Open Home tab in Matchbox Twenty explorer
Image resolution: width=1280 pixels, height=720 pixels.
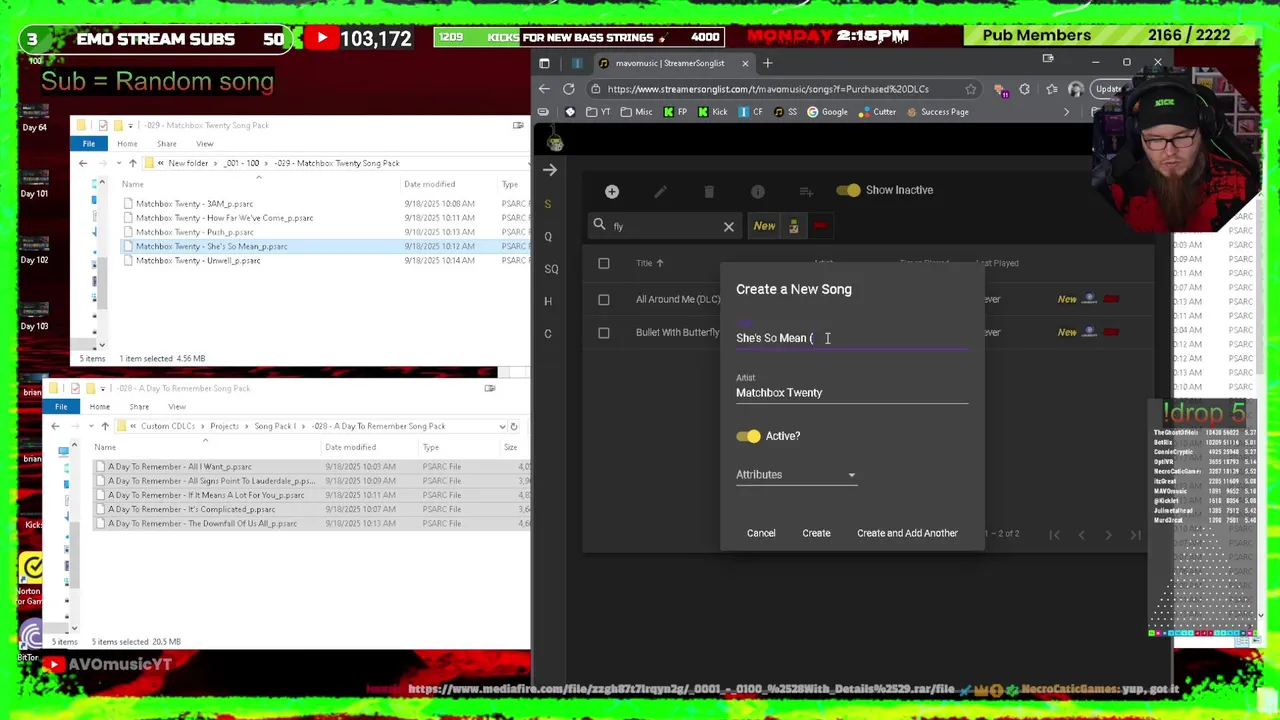point(127,144)
